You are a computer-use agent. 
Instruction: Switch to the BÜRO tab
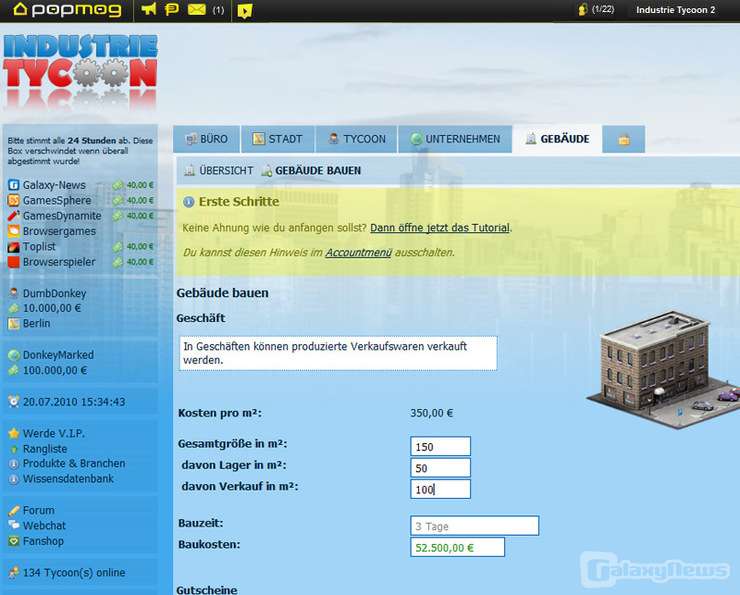pyautogui.click(x=207, y=139)
